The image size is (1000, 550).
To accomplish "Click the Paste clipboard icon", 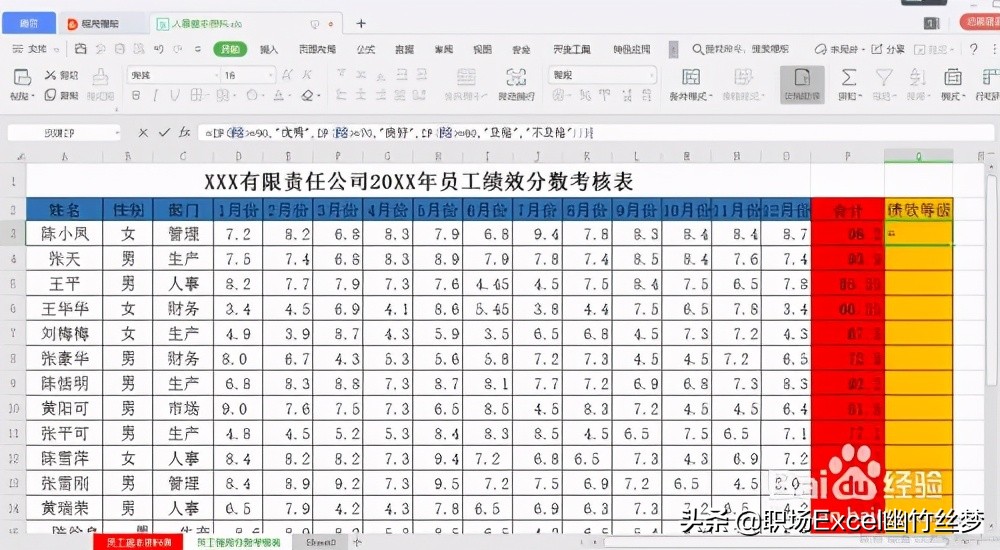I will coord(22,78).
